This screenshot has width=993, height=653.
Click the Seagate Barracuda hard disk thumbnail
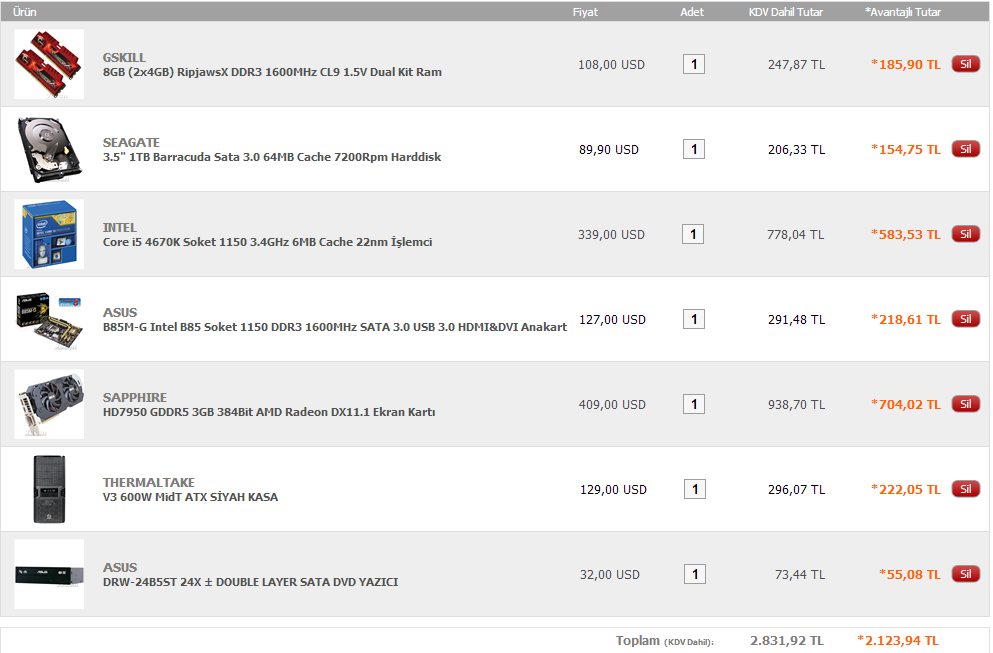point(49,149)
